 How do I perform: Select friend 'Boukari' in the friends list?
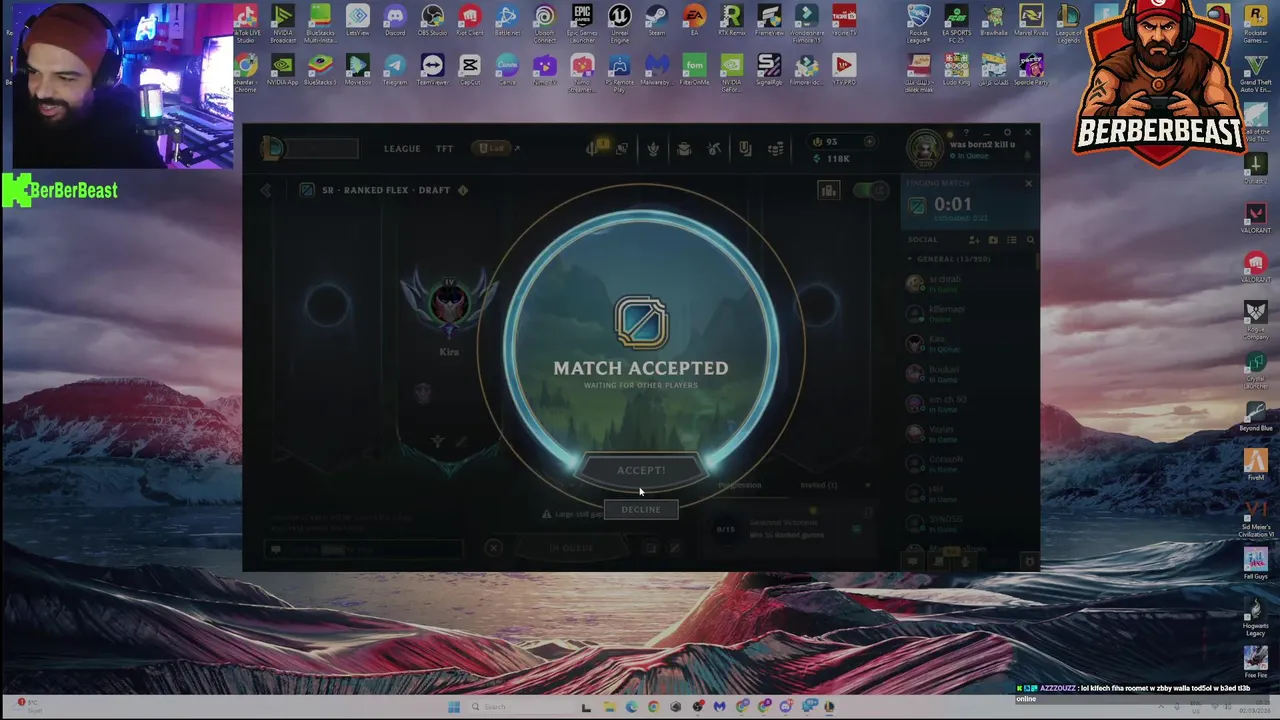point(970,373)
